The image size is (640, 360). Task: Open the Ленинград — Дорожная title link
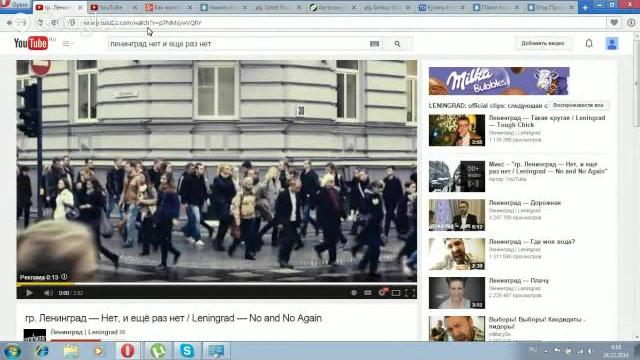click(x=525, y=202)
